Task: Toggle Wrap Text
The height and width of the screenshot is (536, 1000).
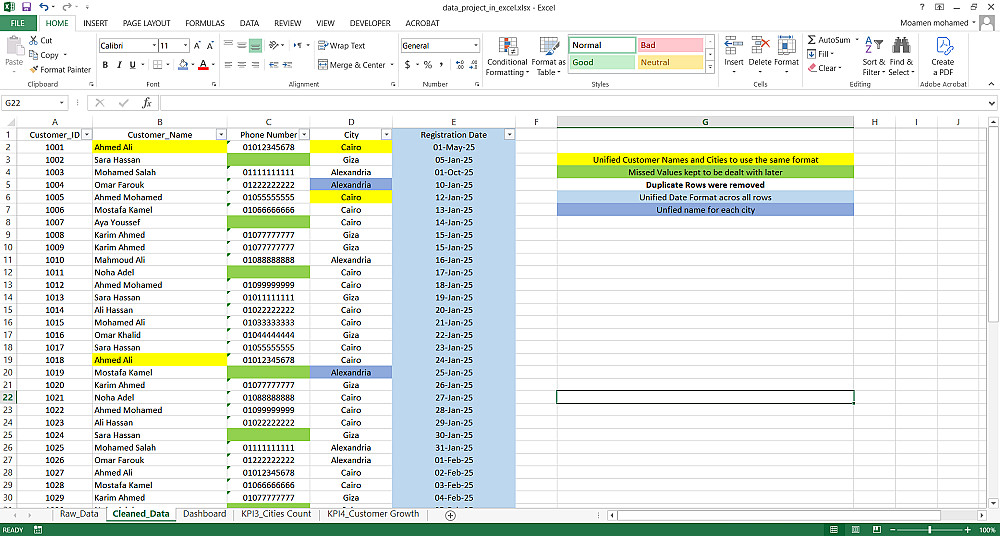Action: click(342, 46)
